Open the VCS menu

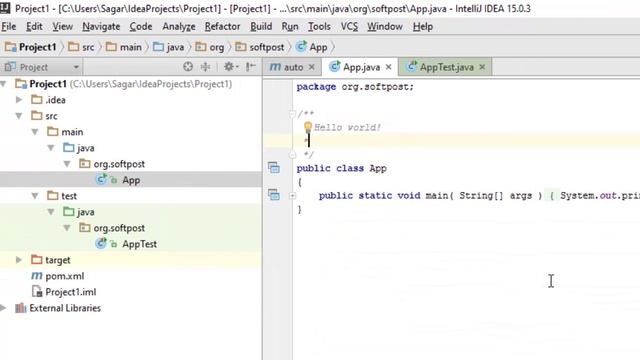click(349, 27)
